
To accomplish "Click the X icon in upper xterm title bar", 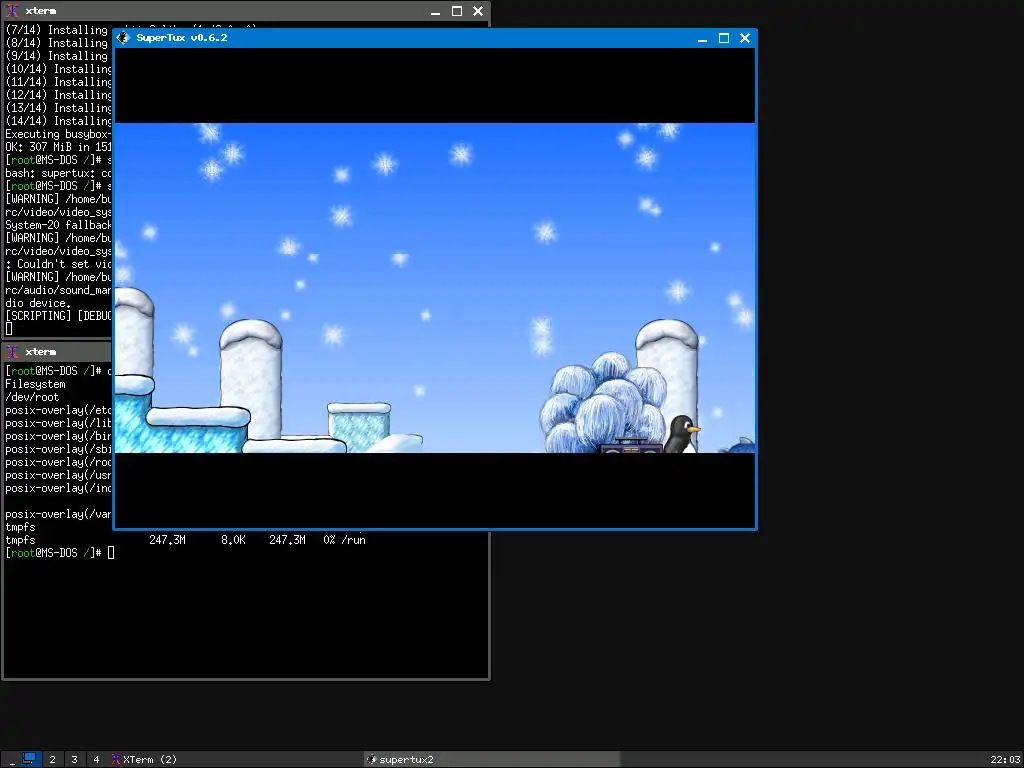I will coord(12,11).
